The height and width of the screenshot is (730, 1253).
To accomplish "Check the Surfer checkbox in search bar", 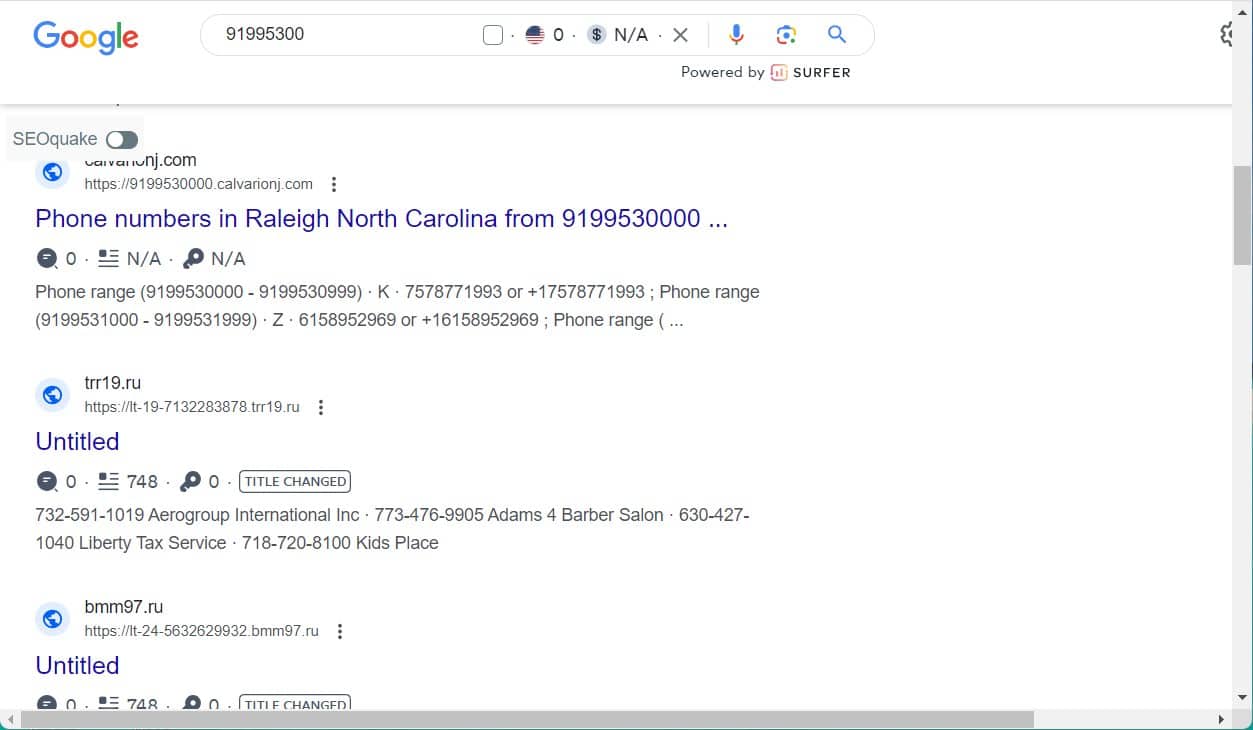I will click(x=492, y=35).
